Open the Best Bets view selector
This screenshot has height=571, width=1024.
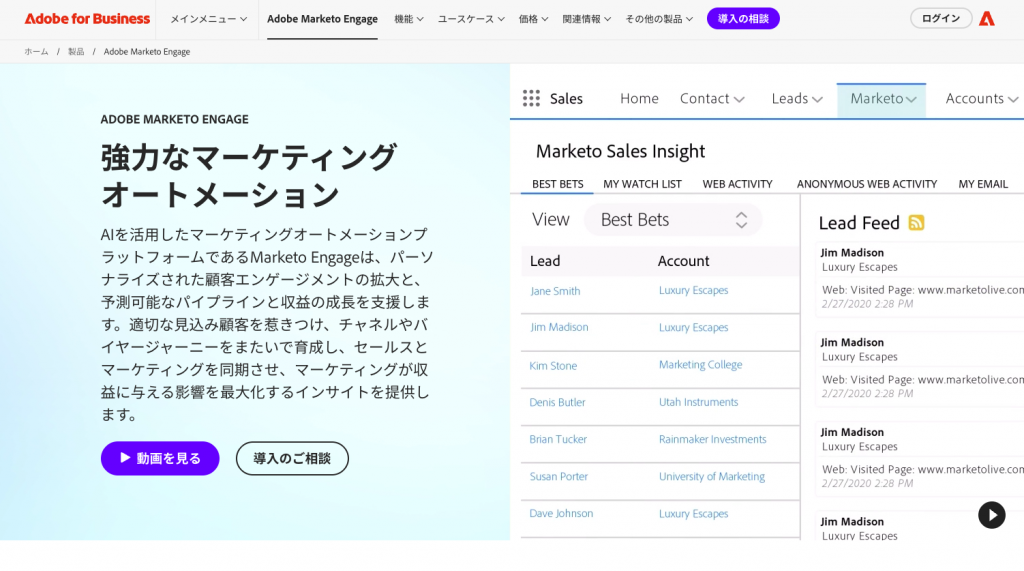point(673,220)
